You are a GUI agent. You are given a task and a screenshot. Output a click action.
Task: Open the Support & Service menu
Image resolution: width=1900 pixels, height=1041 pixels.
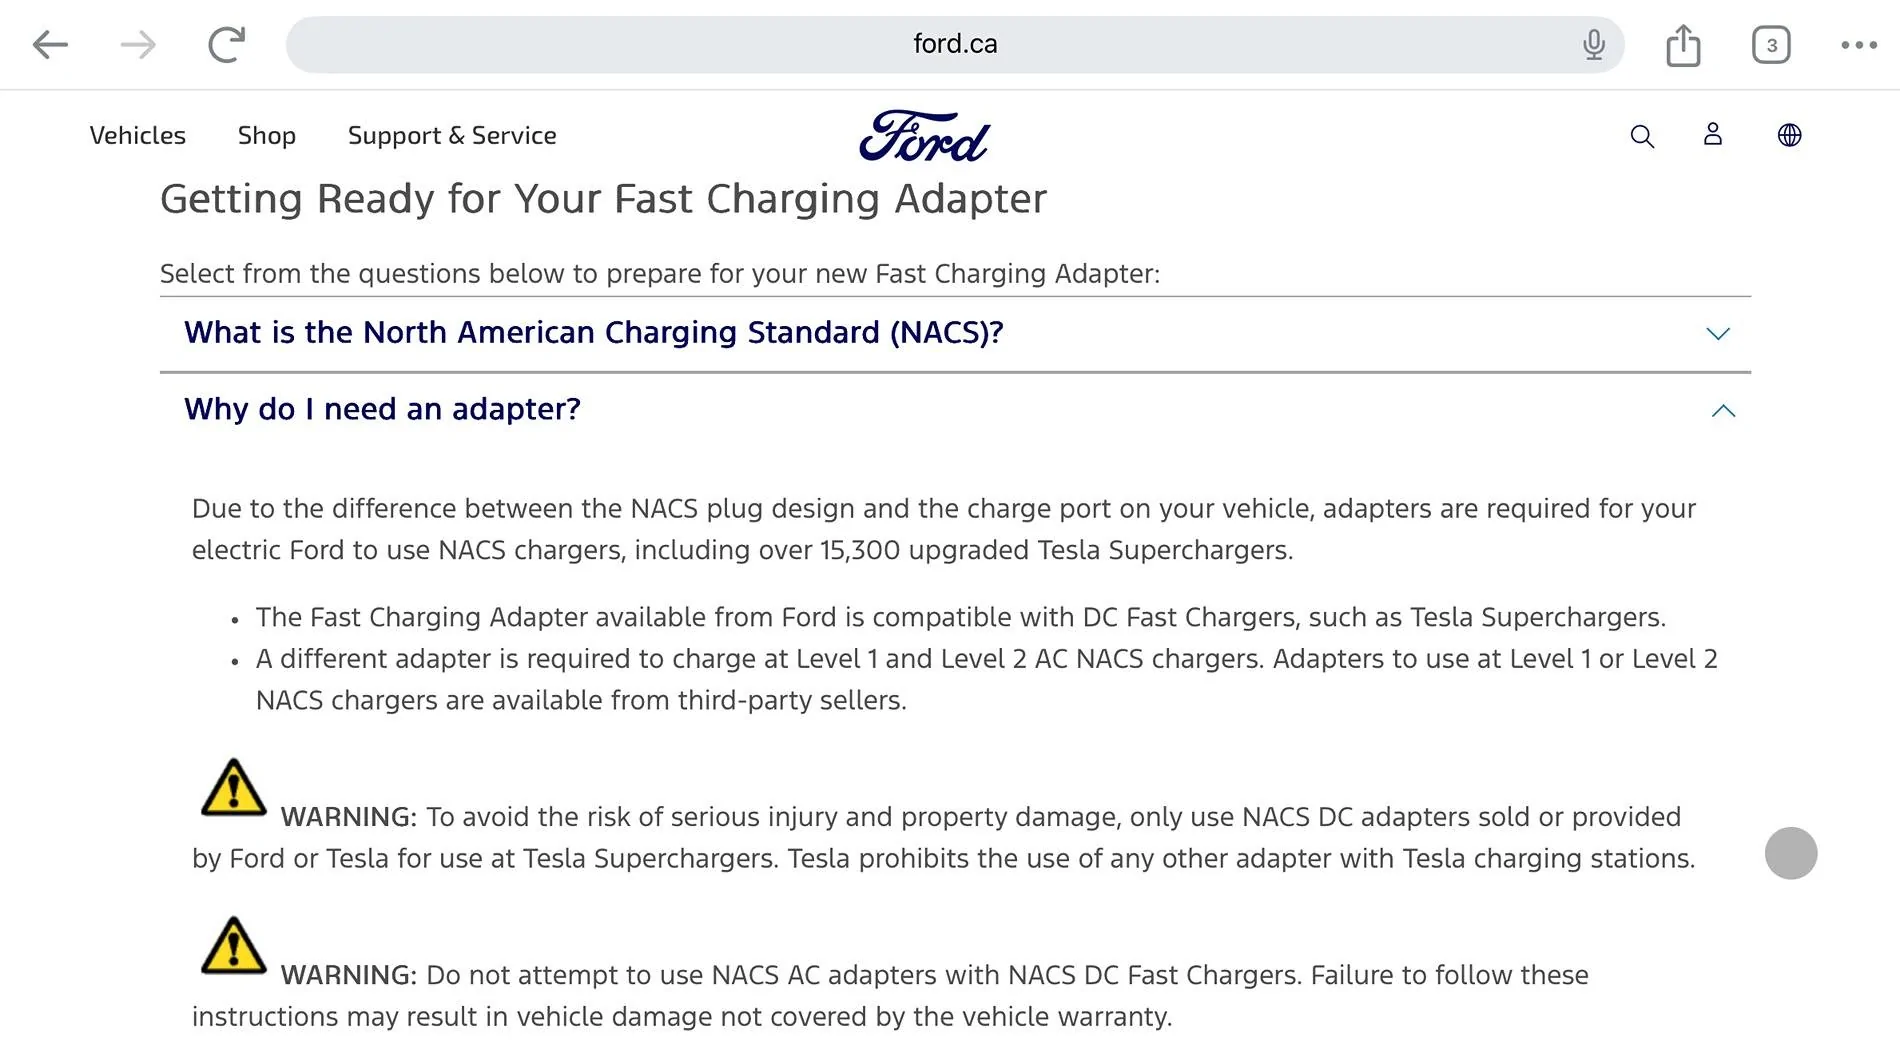click(452, 135)
